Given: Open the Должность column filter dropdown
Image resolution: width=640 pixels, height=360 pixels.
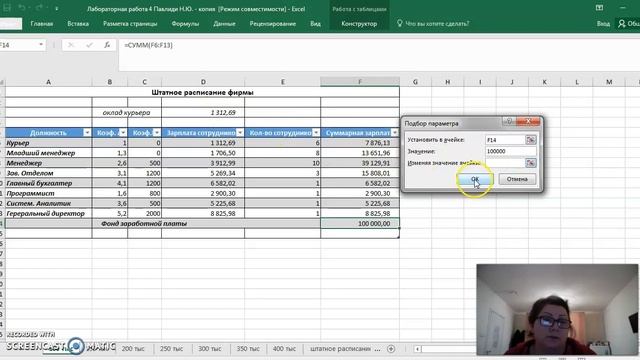Looking at the screenshot, I should [87, 133].
